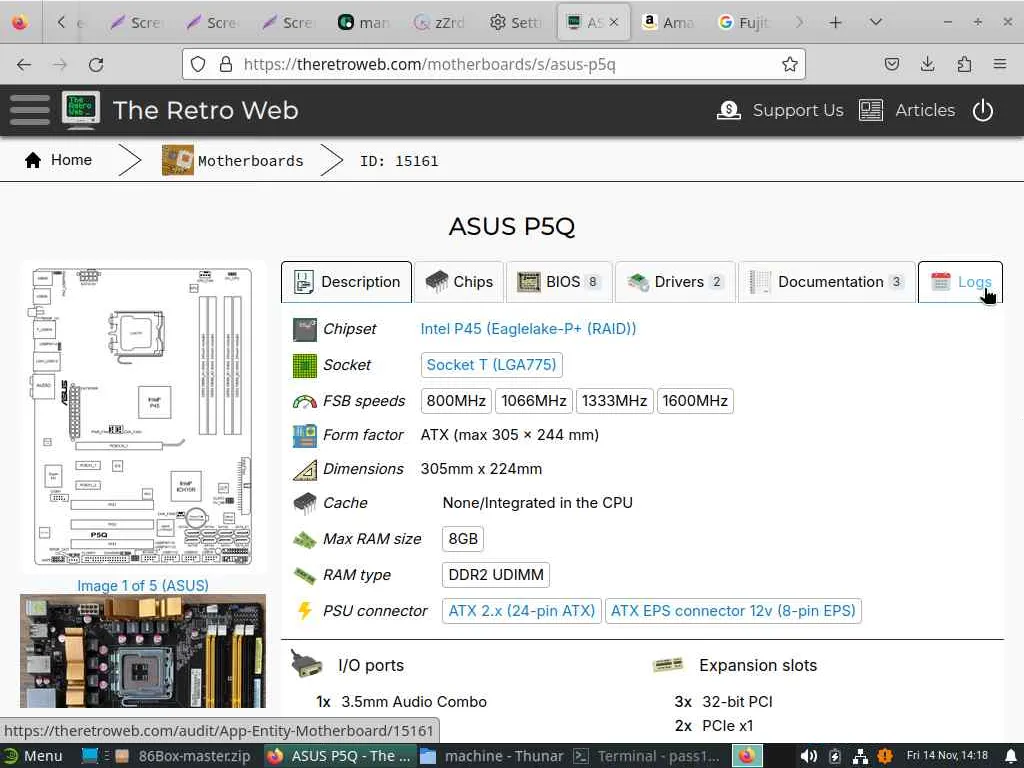Click the power login icon in header
This screenshot has height=768, width=1024.
tap(982, 110)
